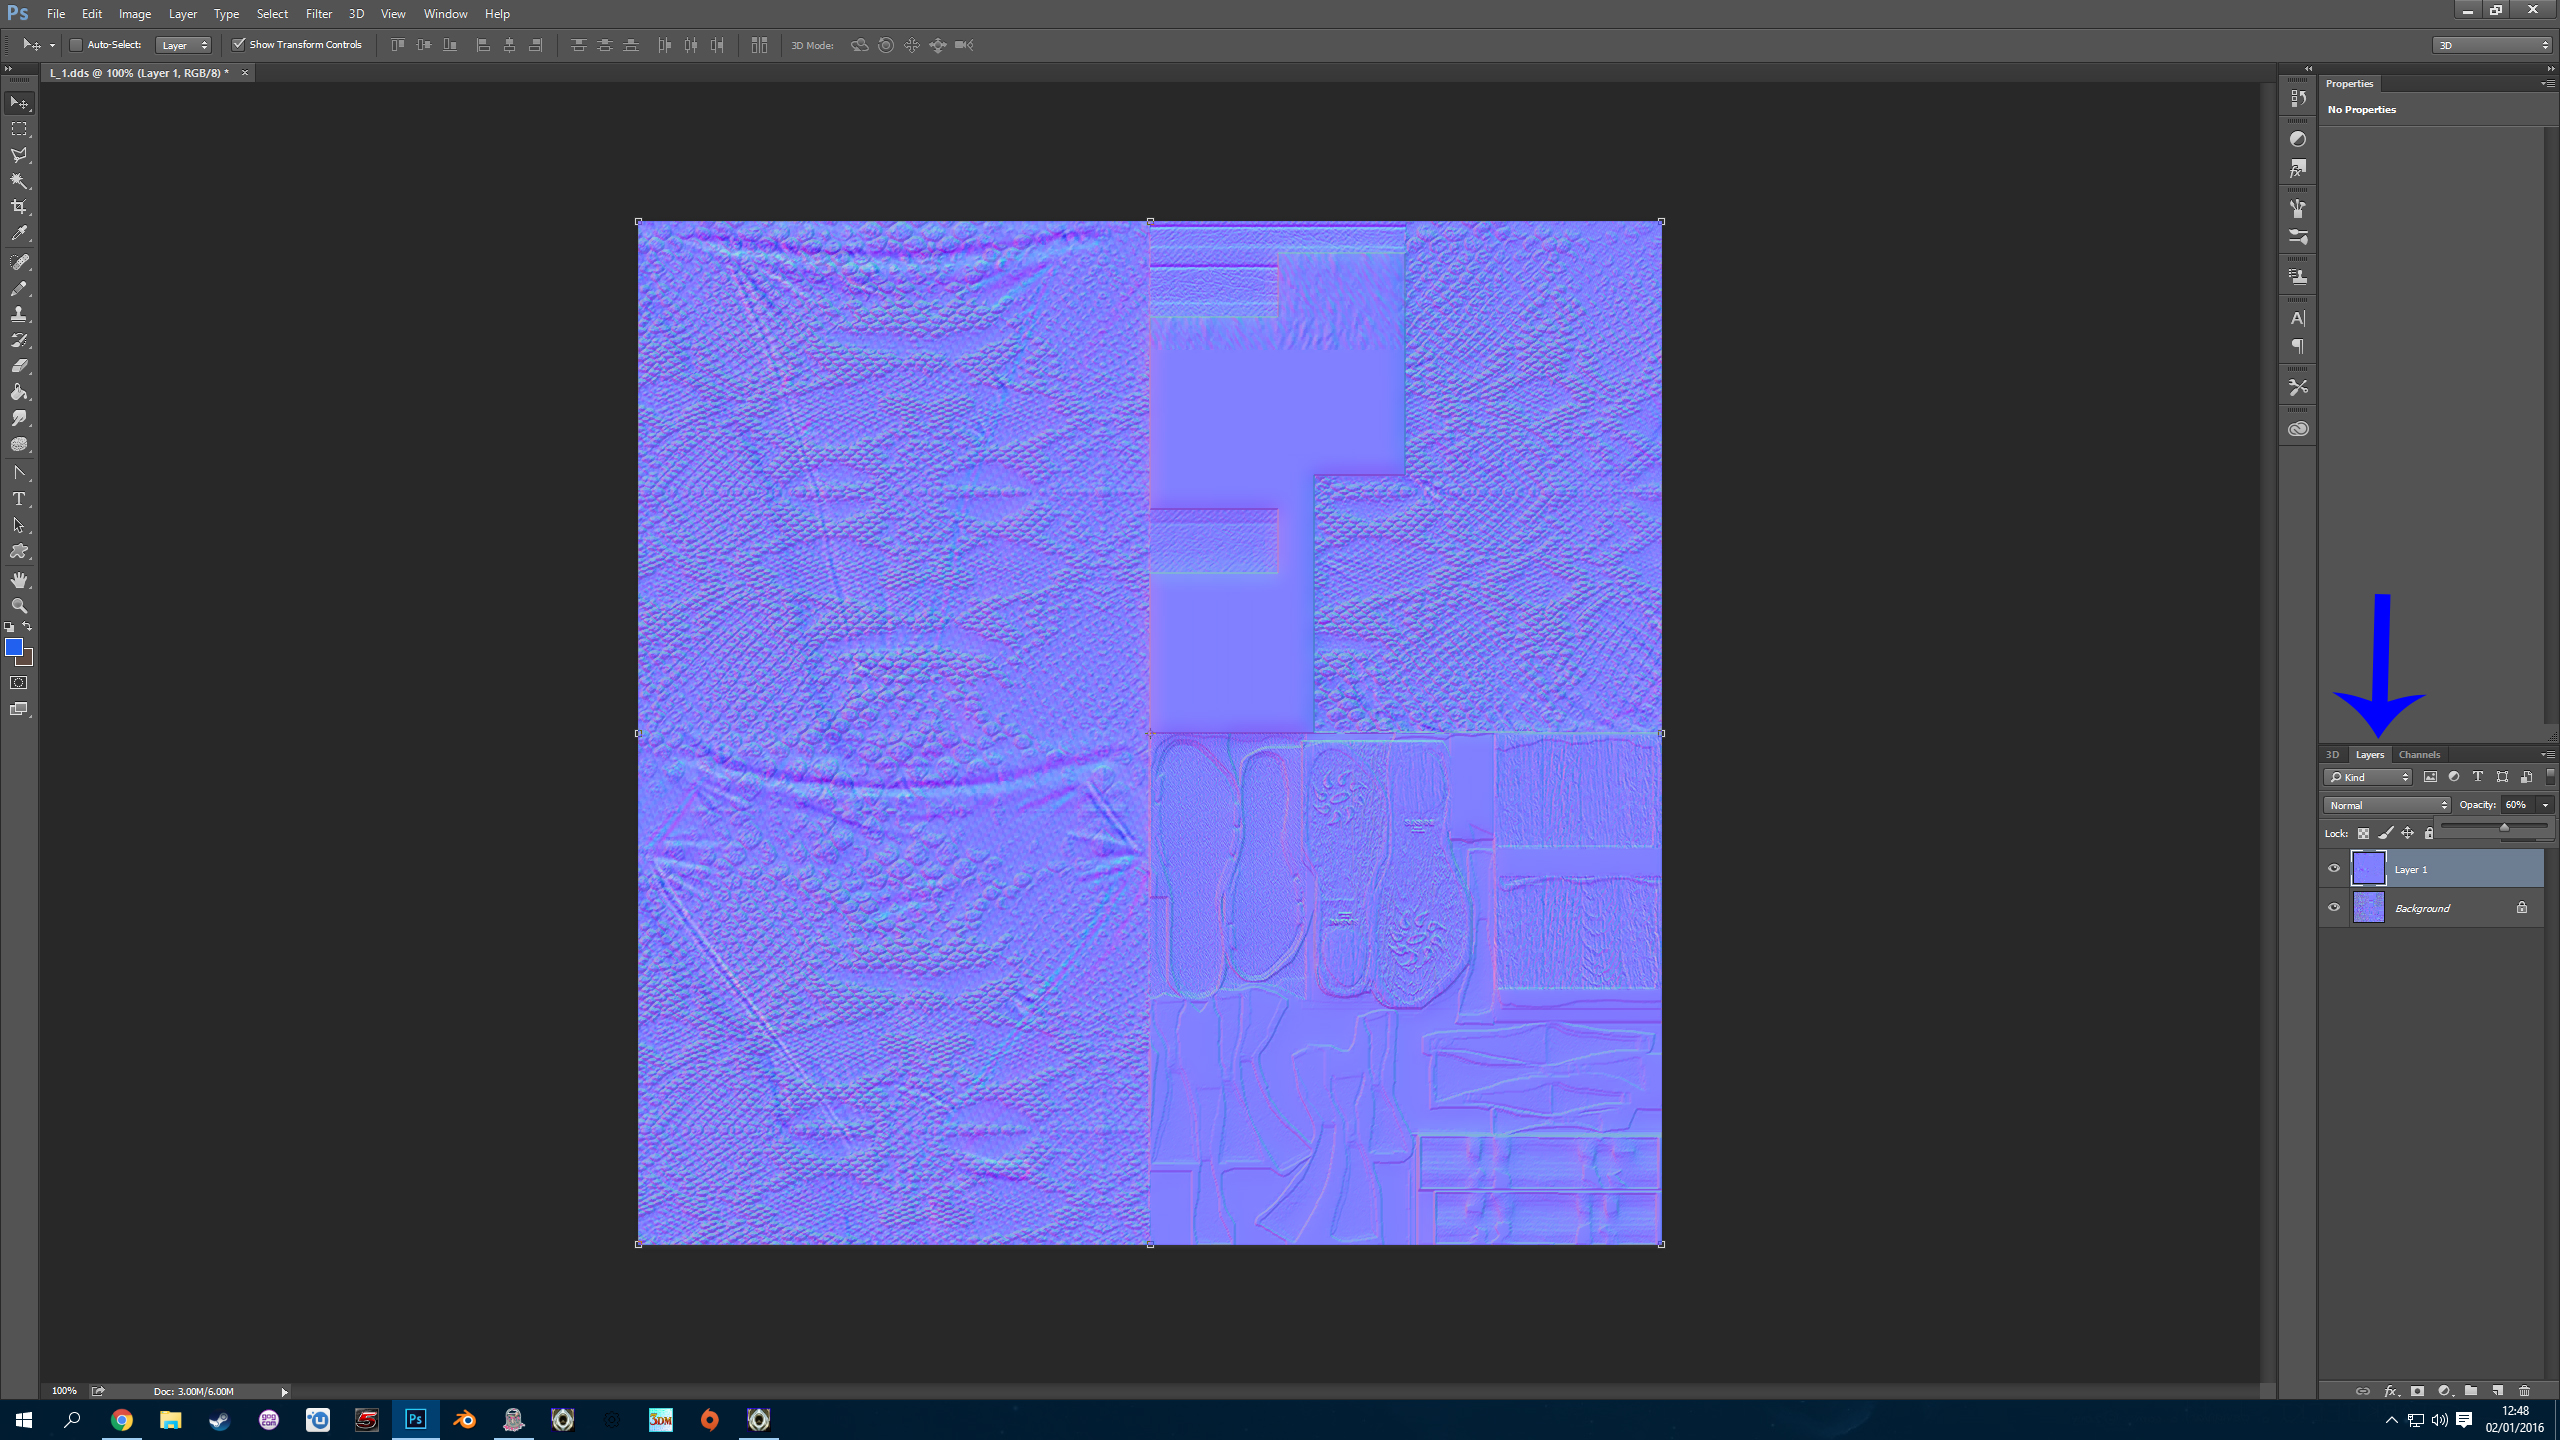The height and width of the screenshot is (1440, 2560).
Task: Choose the Eyedropper tool
Action: (x=19, y=233)
